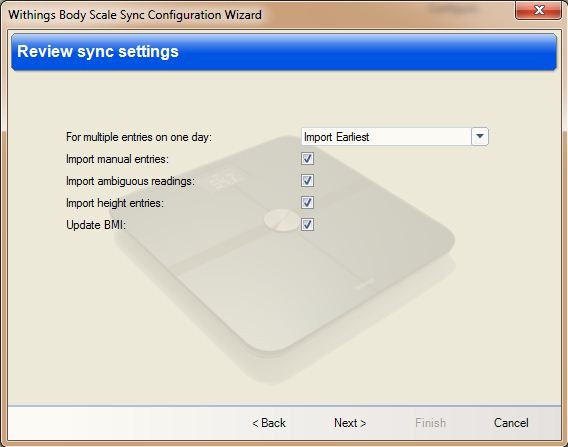Click the Review sync settings header banner
The height and width of the screenshot is (447, 568).
point(284,52)
